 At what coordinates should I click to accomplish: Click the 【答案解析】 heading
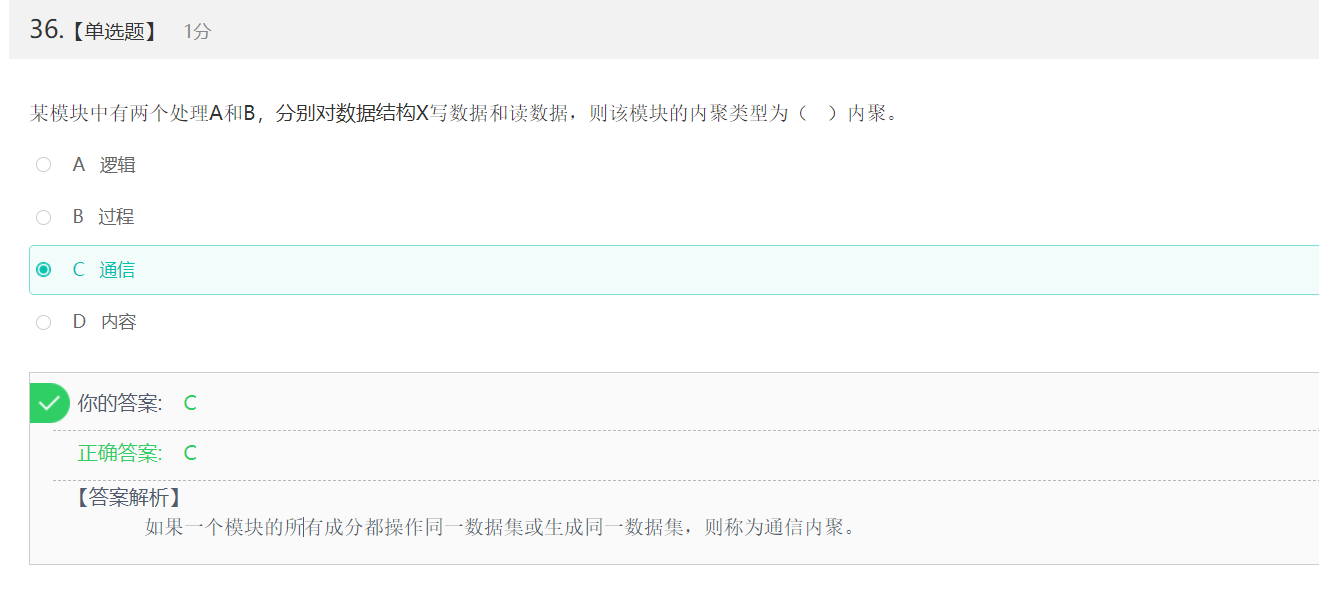(128, 497)
